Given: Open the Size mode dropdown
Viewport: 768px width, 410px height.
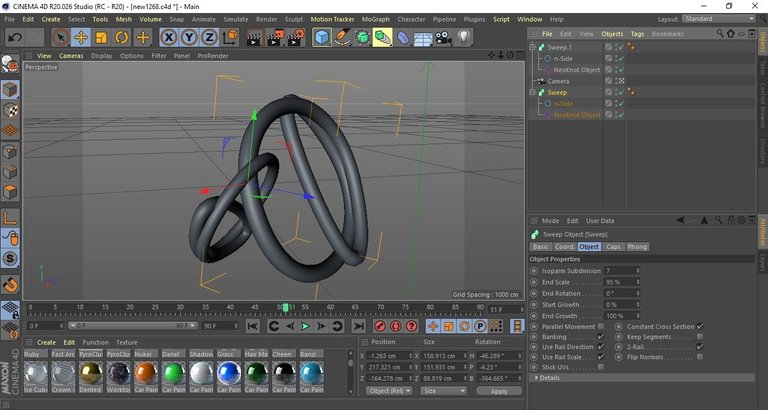Looking at the screenshot, I should coord(444,391).
